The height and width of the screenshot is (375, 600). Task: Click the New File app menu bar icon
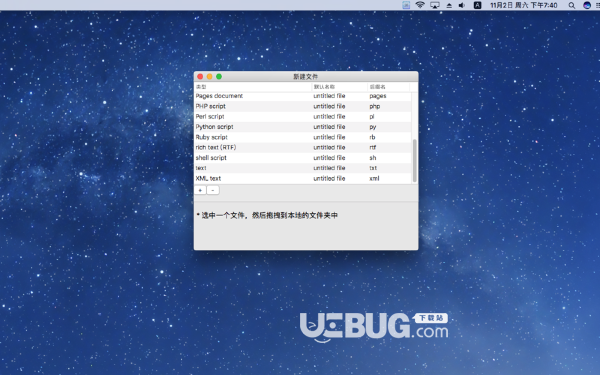tap(406, 5)
